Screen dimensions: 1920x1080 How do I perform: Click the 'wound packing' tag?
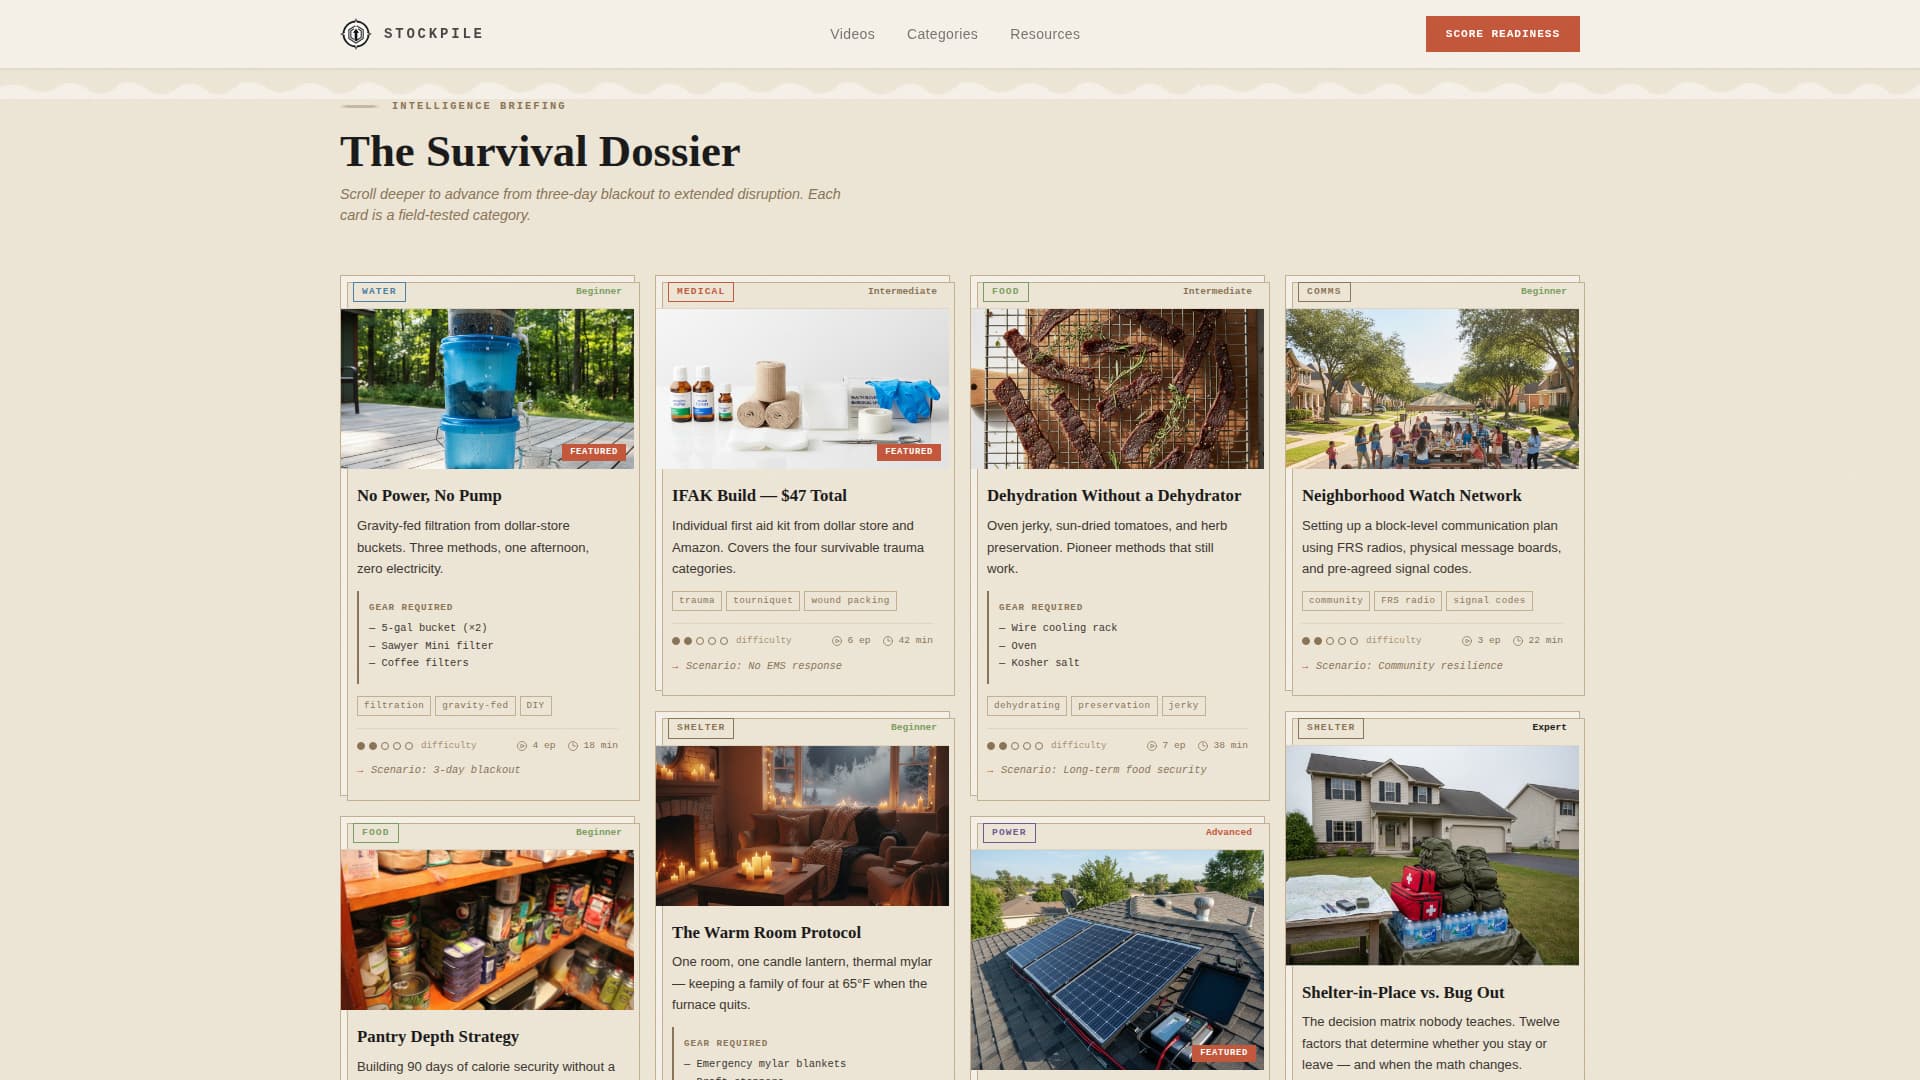point(850,601)
